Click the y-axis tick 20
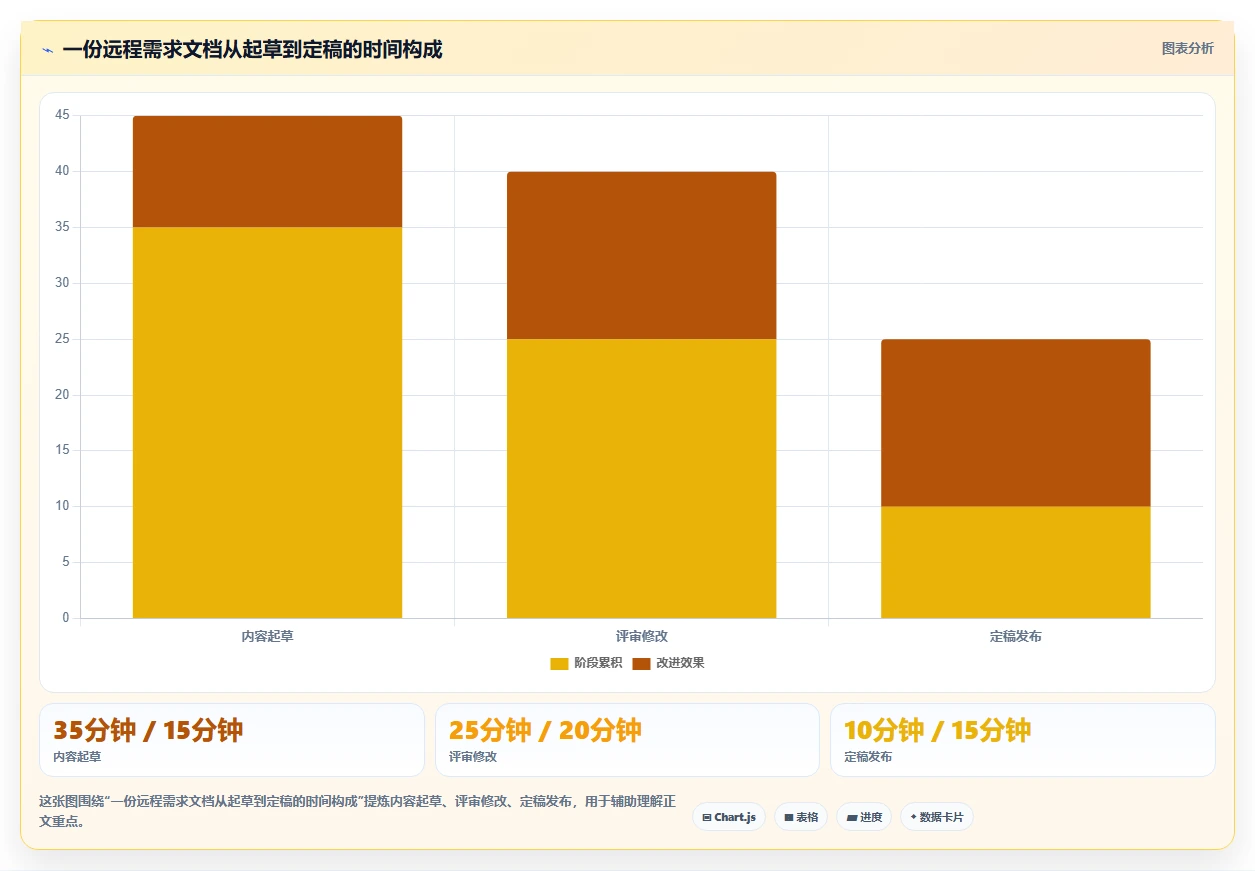Image resolution: width=1255 pixels, height=871 pixels. pyautogui.click(x=62, y=395)
